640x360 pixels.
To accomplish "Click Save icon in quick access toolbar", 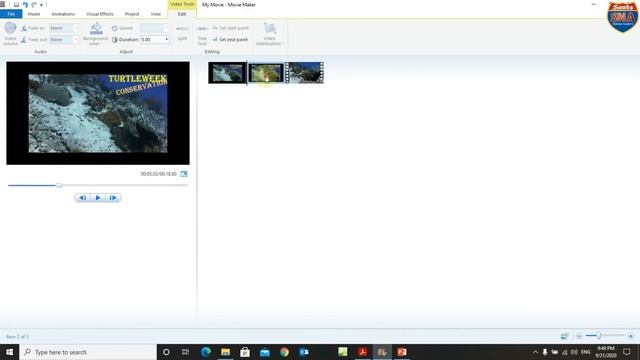I will (x=16, y=4).
